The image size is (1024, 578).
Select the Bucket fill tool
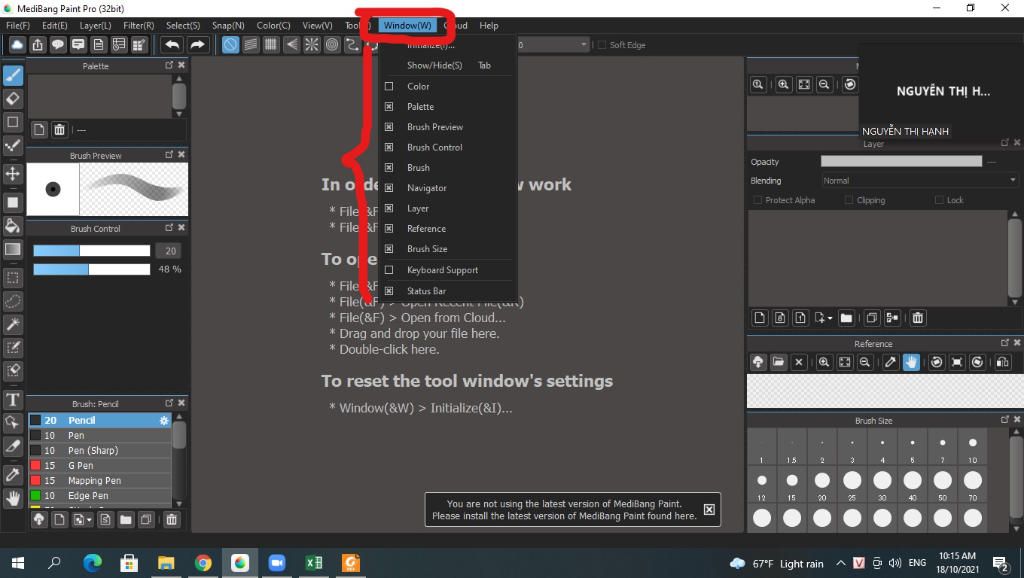click(x=12, y=226)
